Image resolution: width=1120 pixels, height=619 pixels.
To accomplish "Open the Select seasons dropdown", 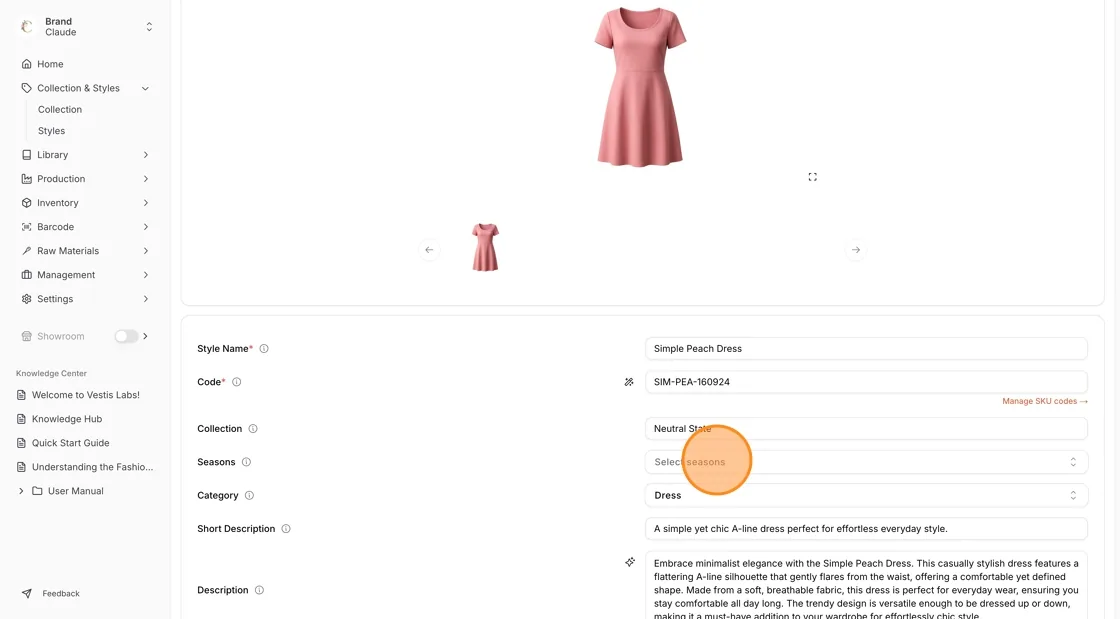I will (866, 462).
